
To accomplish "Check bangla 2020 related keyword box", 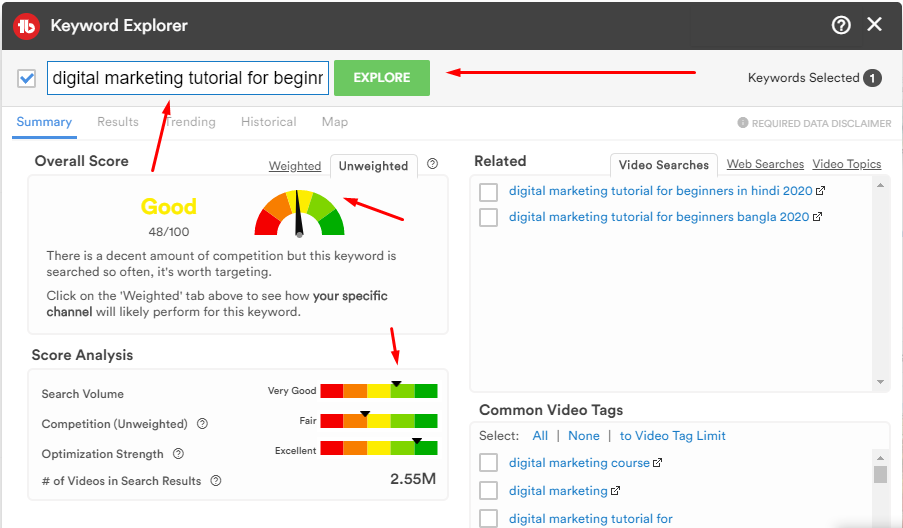I will click(x=488, y=218).
